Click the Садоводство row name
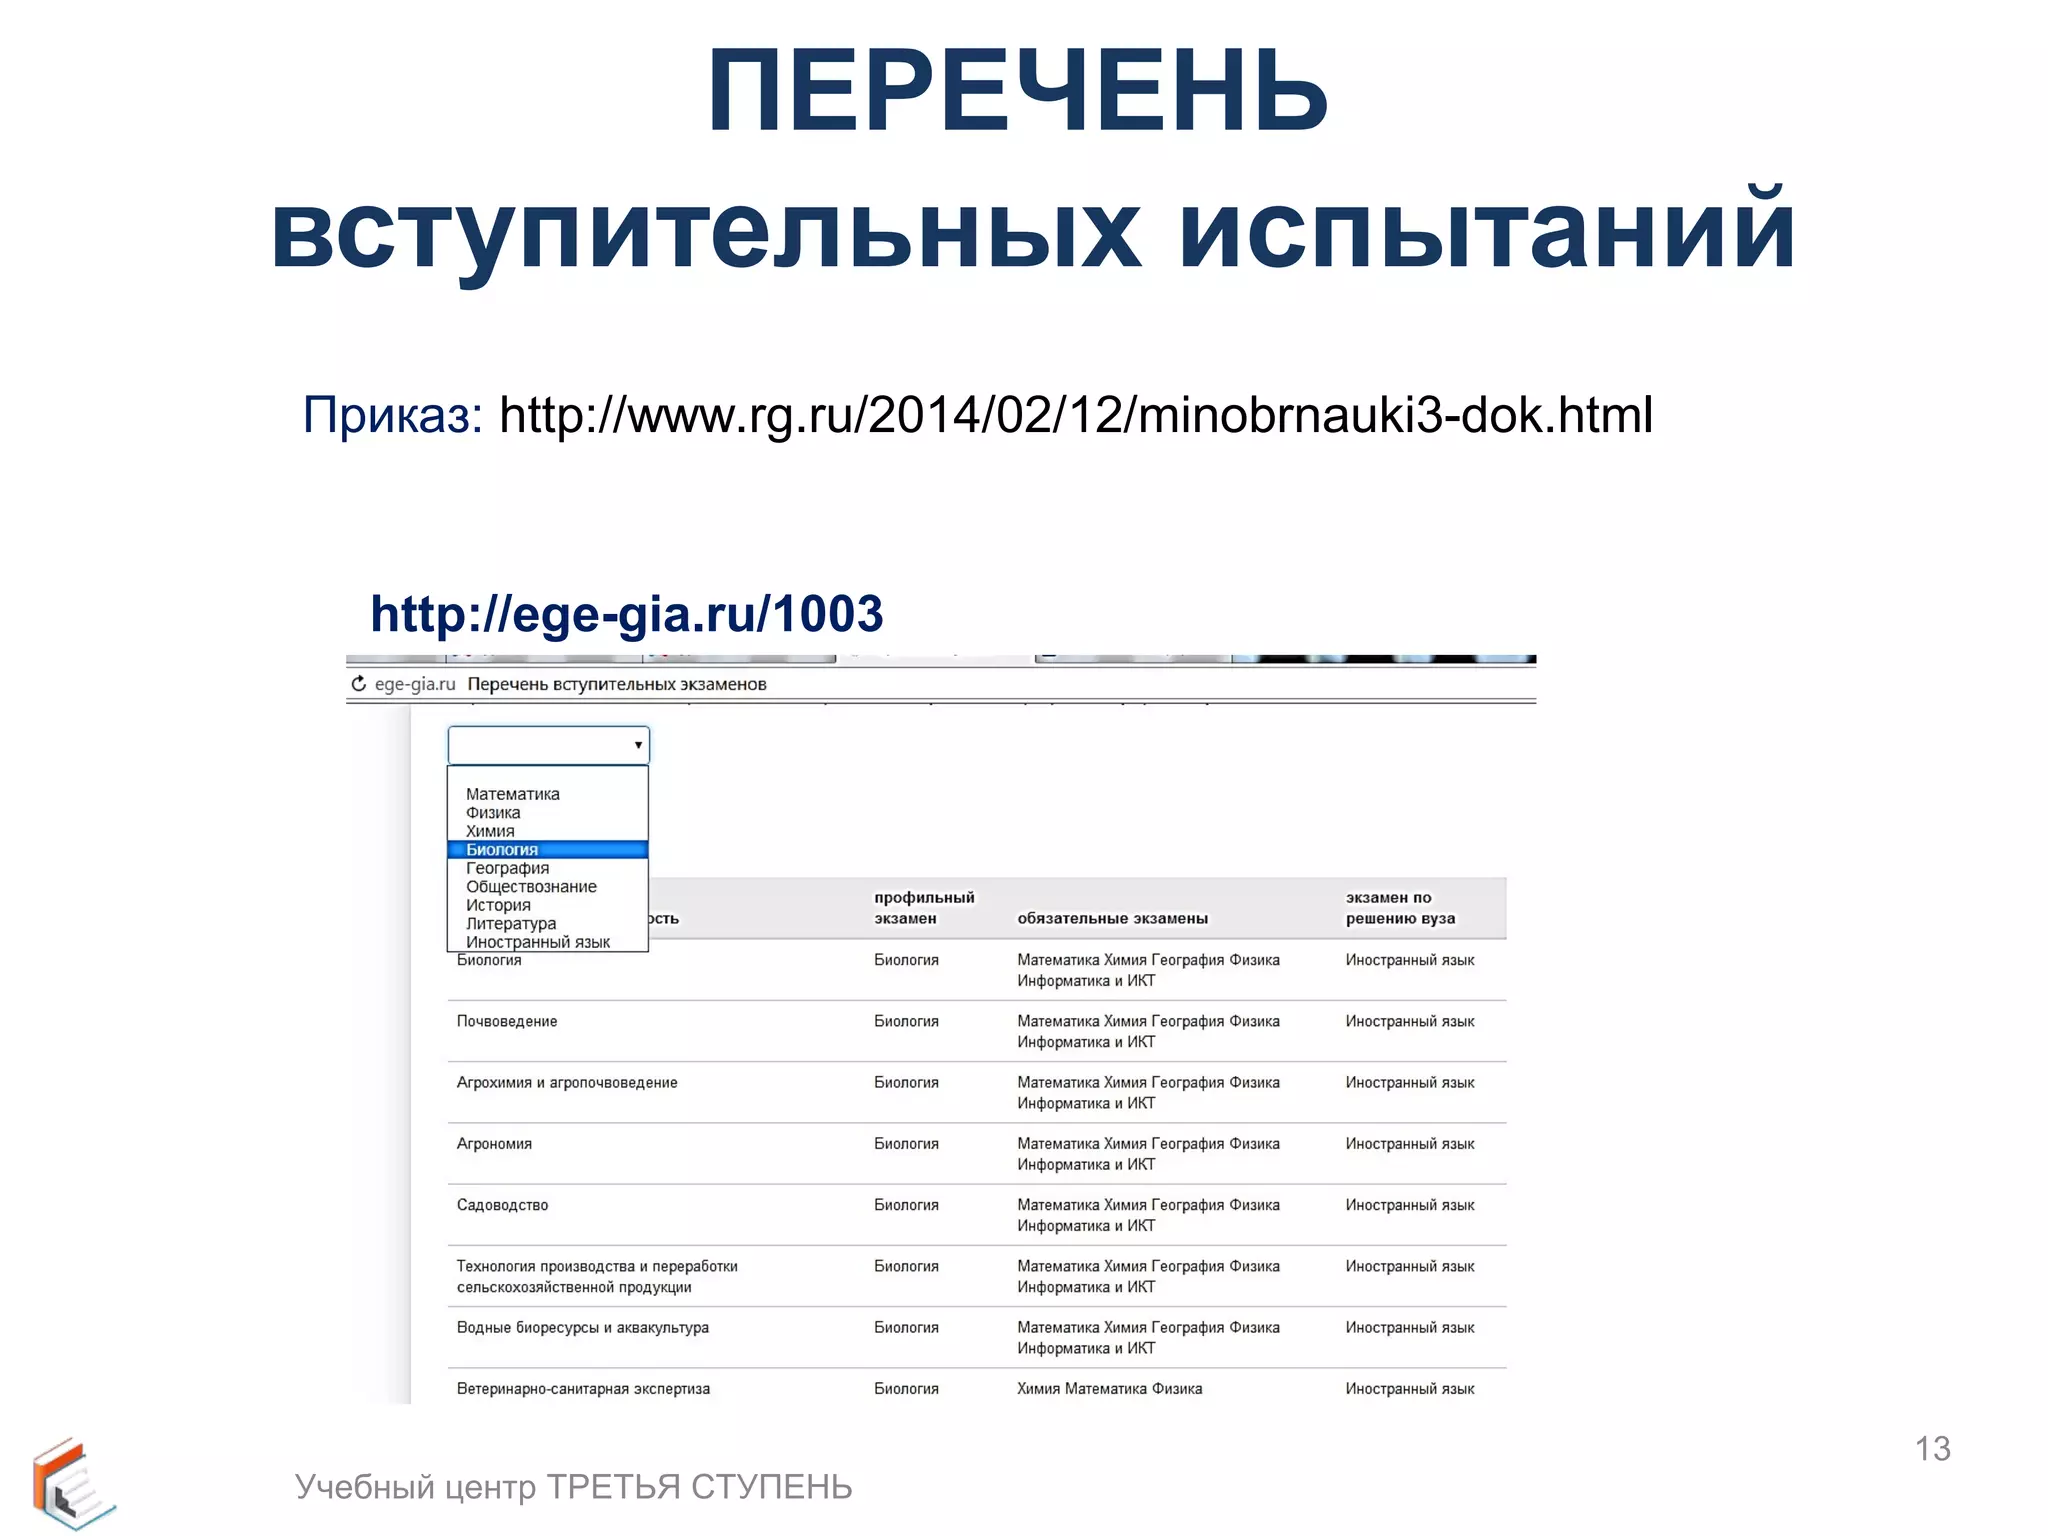Viewport: 2048px width, 1536px height. tap(502, 1205)
